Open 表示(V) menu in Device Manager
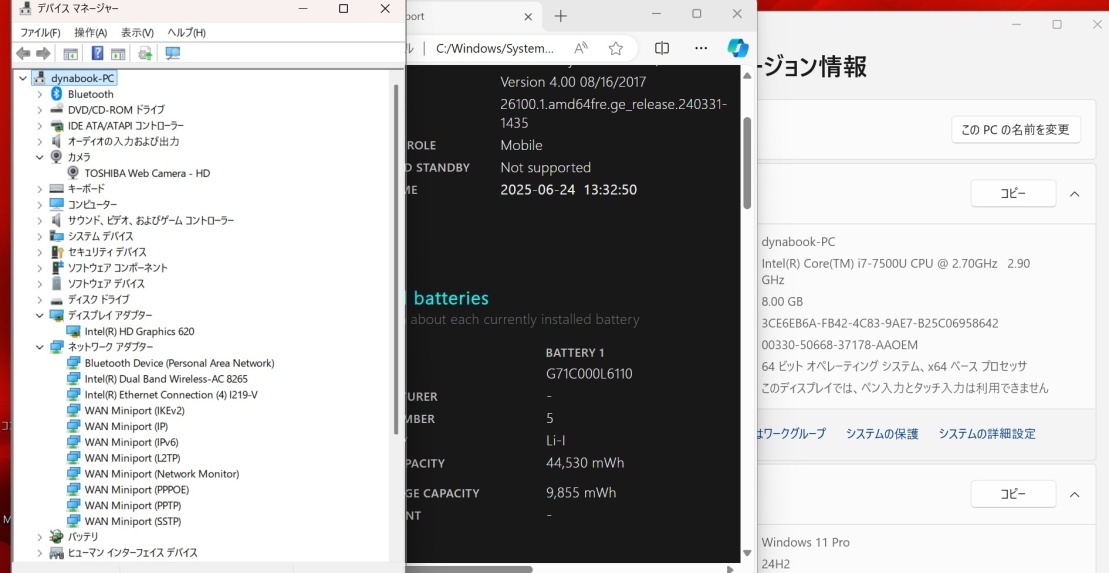The image size is (1109, 573). point(137,33)
